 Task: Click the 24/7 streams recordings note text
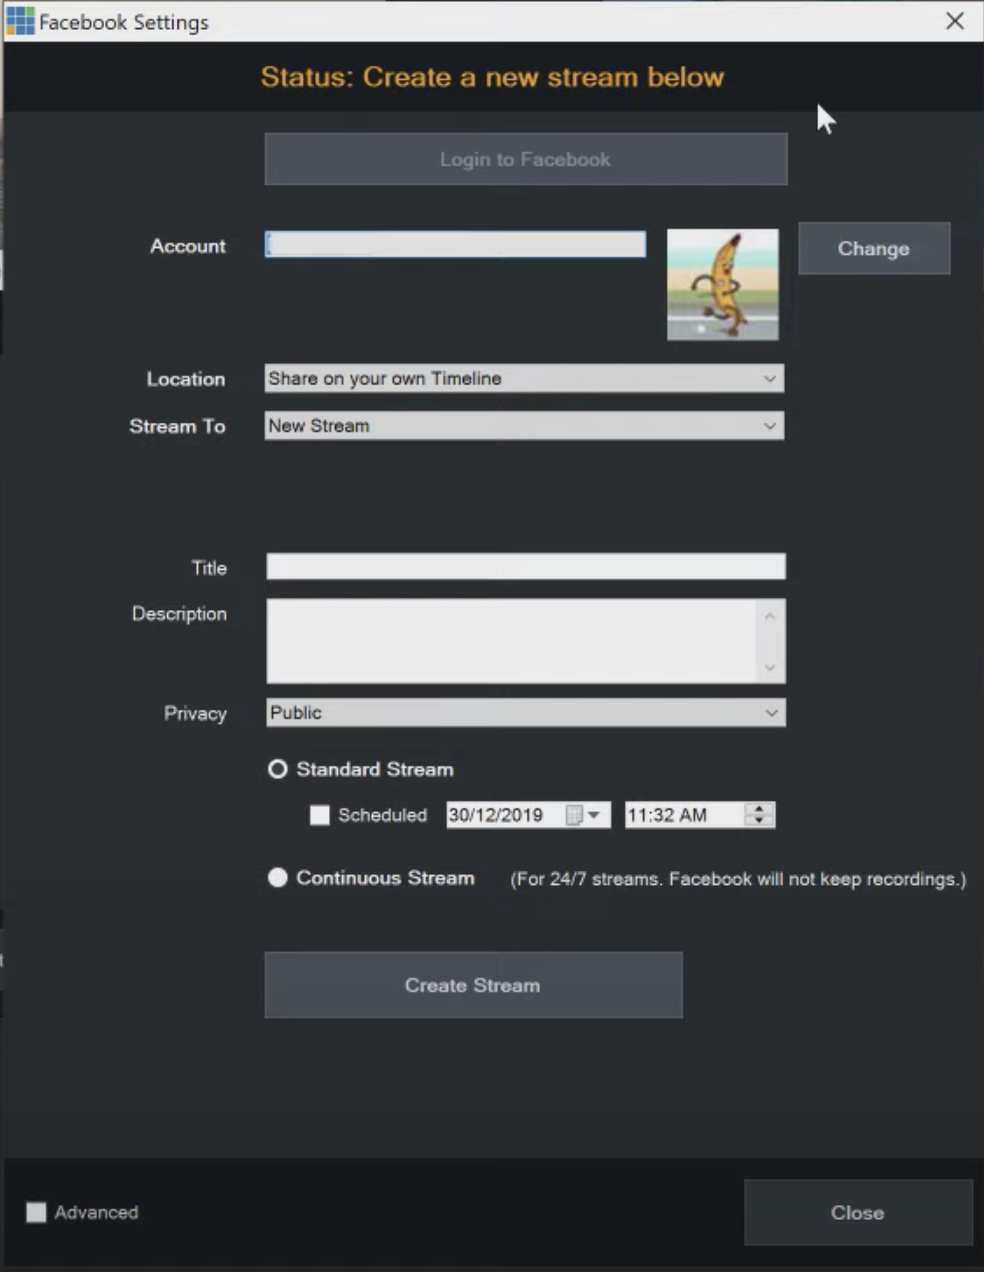coord(738,879)
